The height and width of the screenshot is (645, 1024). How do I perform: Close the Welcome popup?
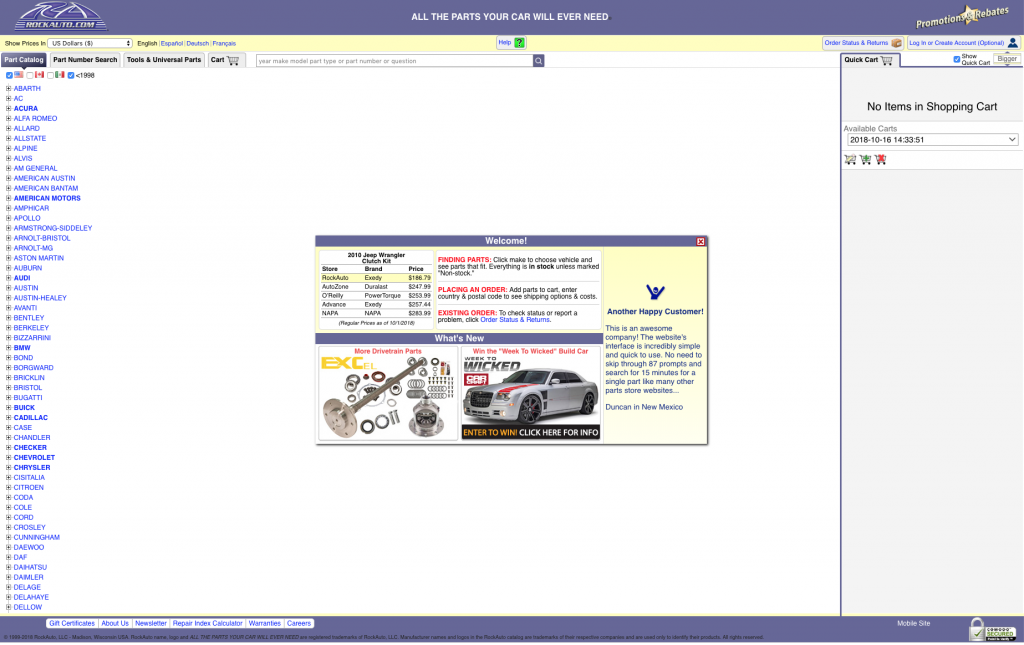[x=700, y=241]
